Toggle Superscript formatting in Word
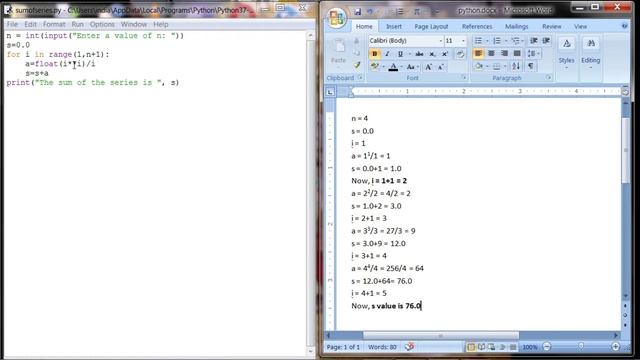640x360 pixels. pyautogui.click(x=444, y=54)
